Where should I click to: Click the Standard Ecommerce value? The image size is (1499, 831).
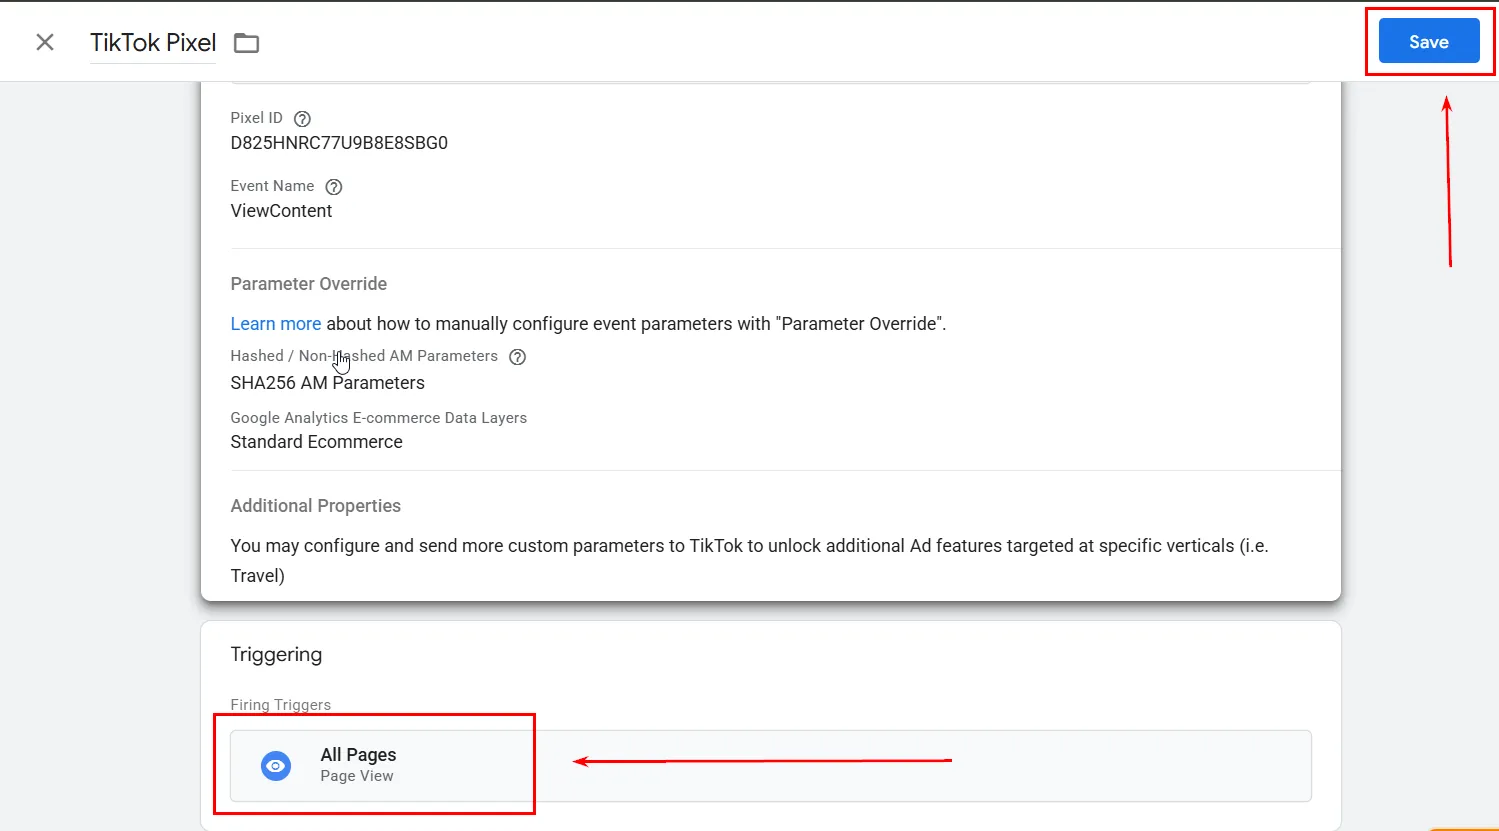(x=316, y=442)
